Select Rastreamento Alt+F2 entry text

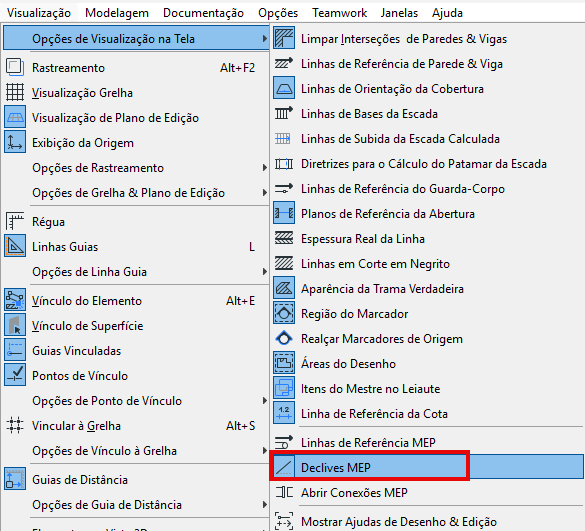[x=69, y=68]
